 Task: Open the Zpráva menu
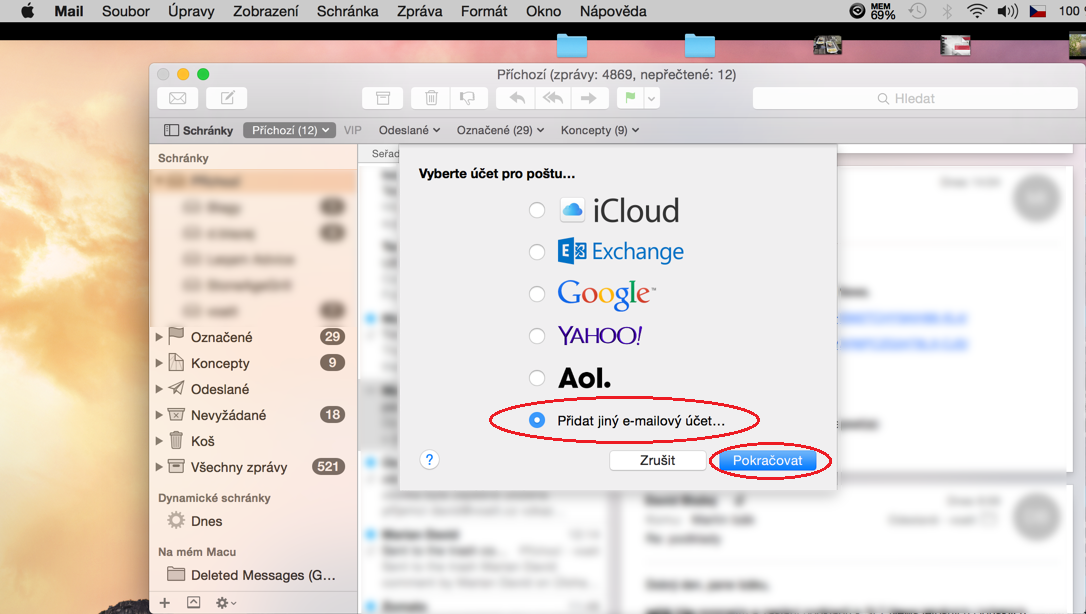[420, 11]
